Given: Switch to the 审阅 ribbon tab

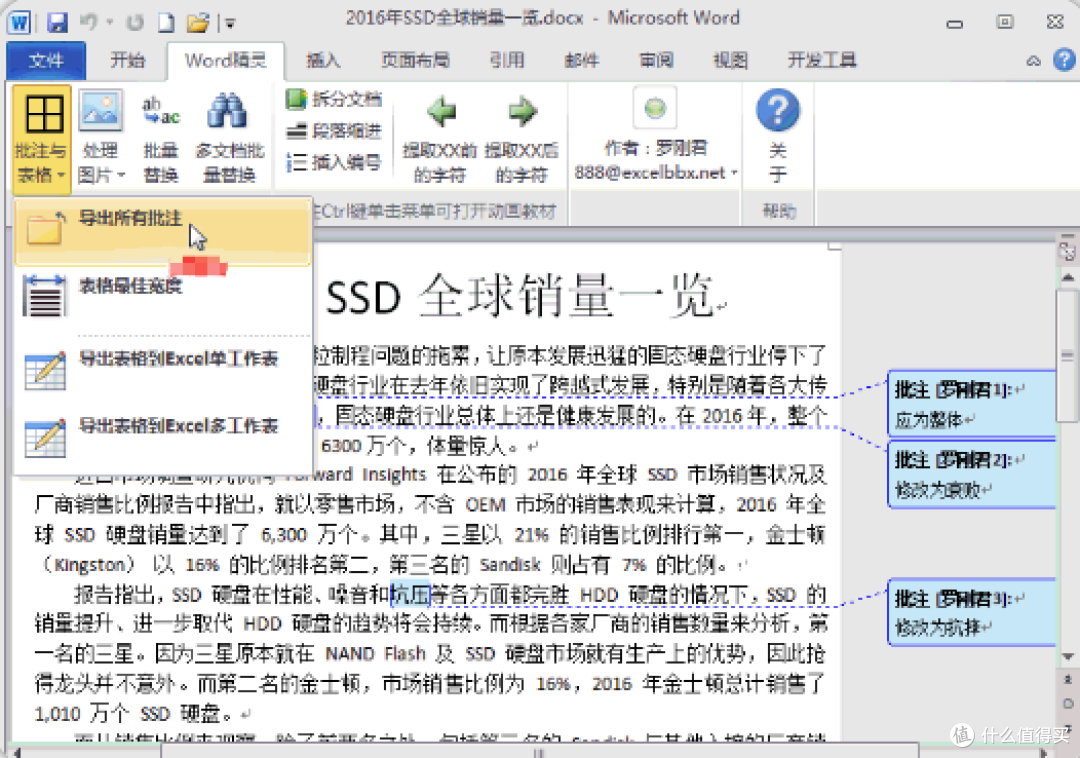Looking at the screenshot, I should [x=656, y=61].
